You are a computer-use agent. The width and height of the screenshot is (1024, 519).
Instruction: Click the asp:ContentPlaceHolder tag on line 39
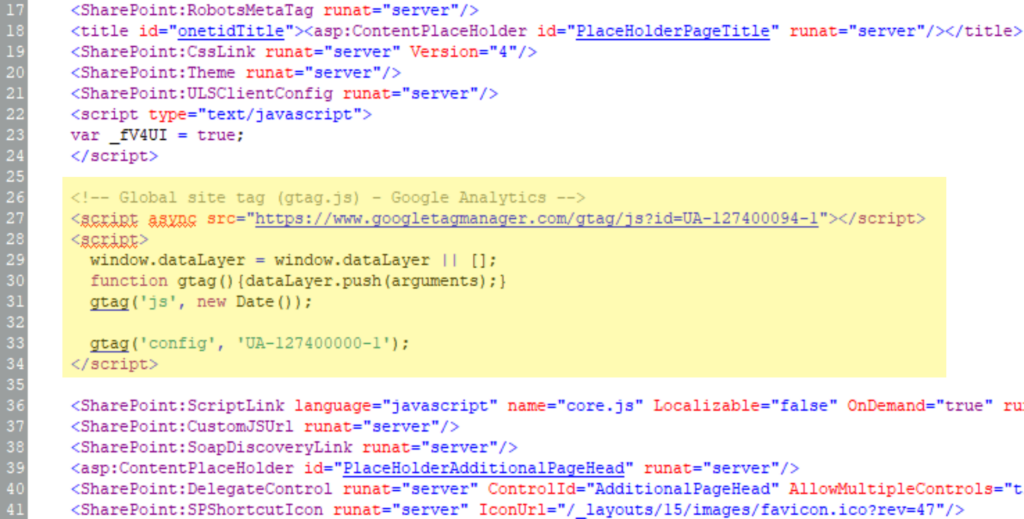434,468
